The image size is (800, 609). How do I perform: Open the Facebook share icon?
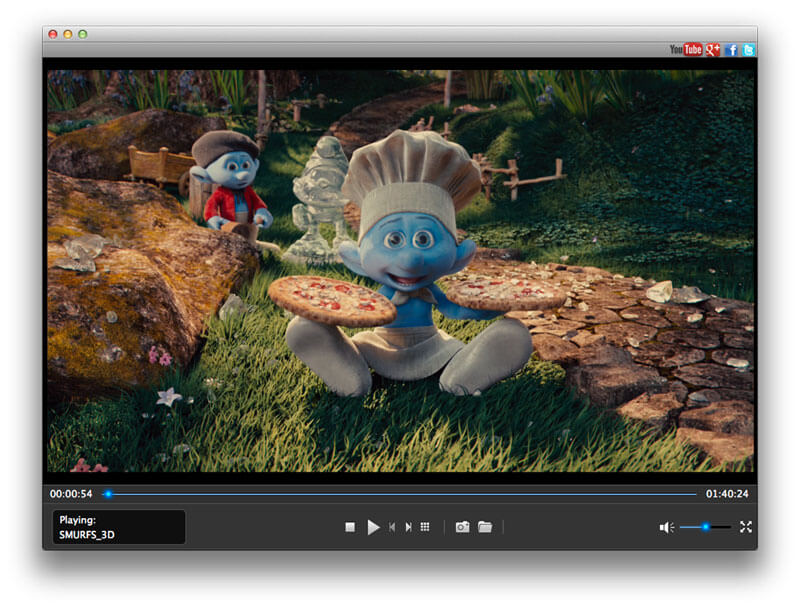tap(731, 49)
